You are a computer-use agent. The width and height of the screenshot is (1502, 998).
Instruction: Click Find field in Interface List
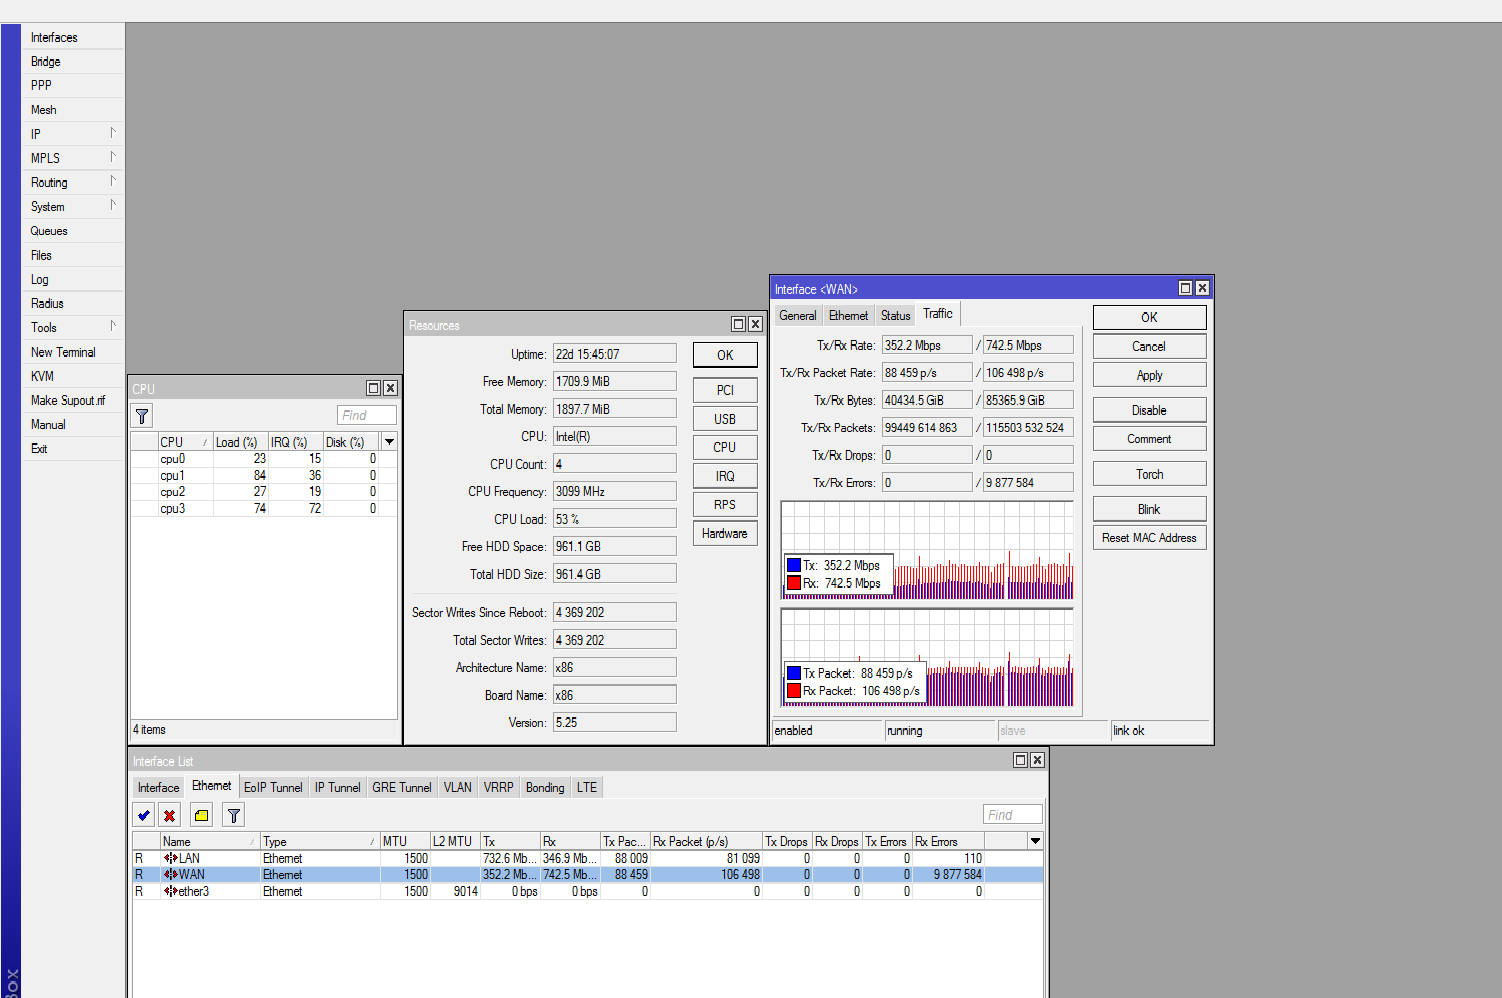point(1012,815)
